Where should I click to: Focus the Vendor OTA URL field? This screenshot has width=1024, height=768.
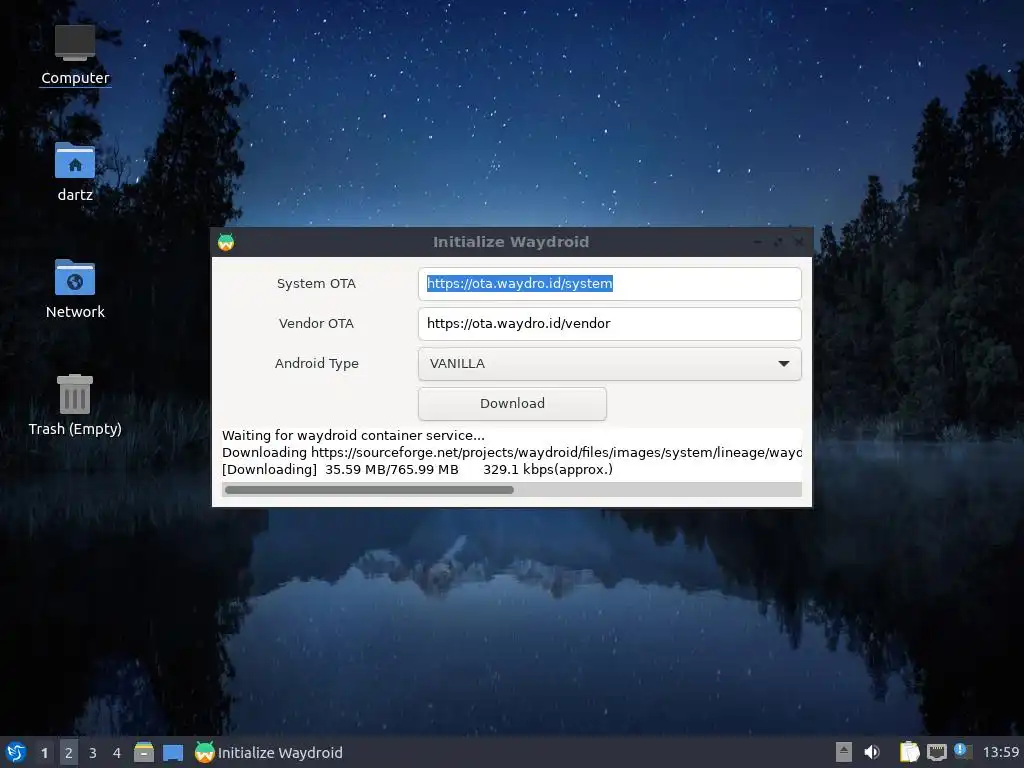pos(609,323)
